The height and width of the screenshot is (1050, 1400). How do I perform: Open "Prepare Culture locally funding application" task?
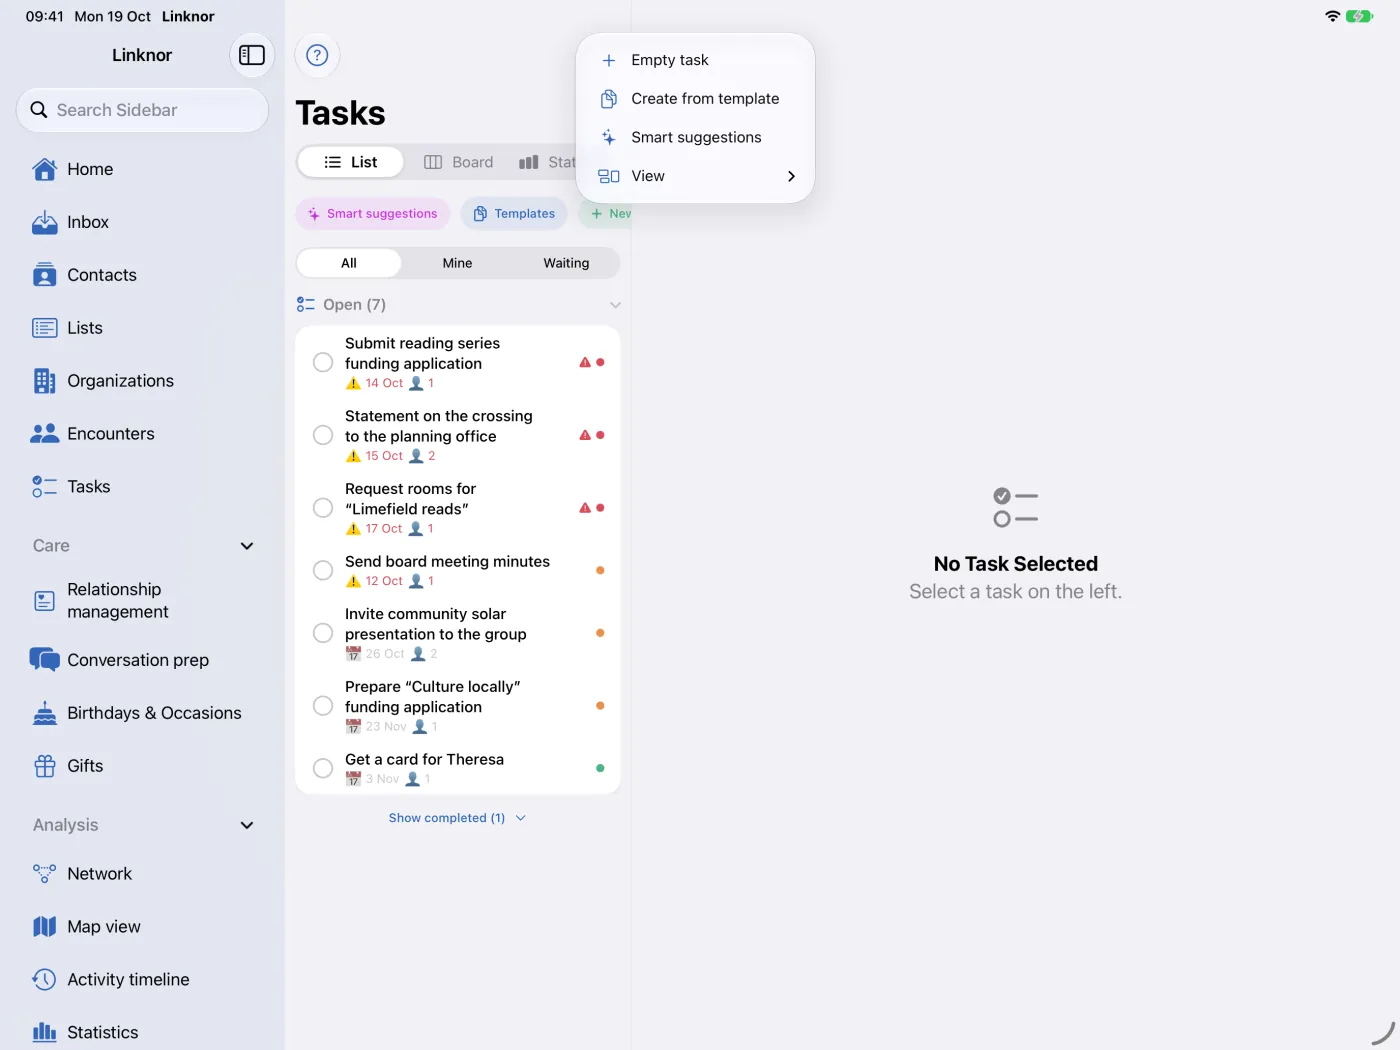(x=458, y=706)
